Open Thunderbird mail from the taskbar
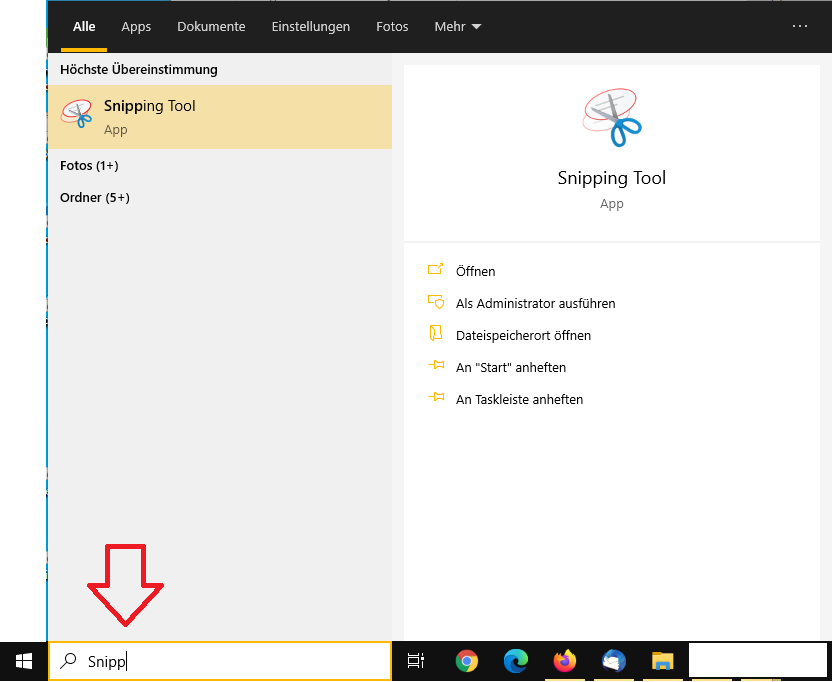 613,661
